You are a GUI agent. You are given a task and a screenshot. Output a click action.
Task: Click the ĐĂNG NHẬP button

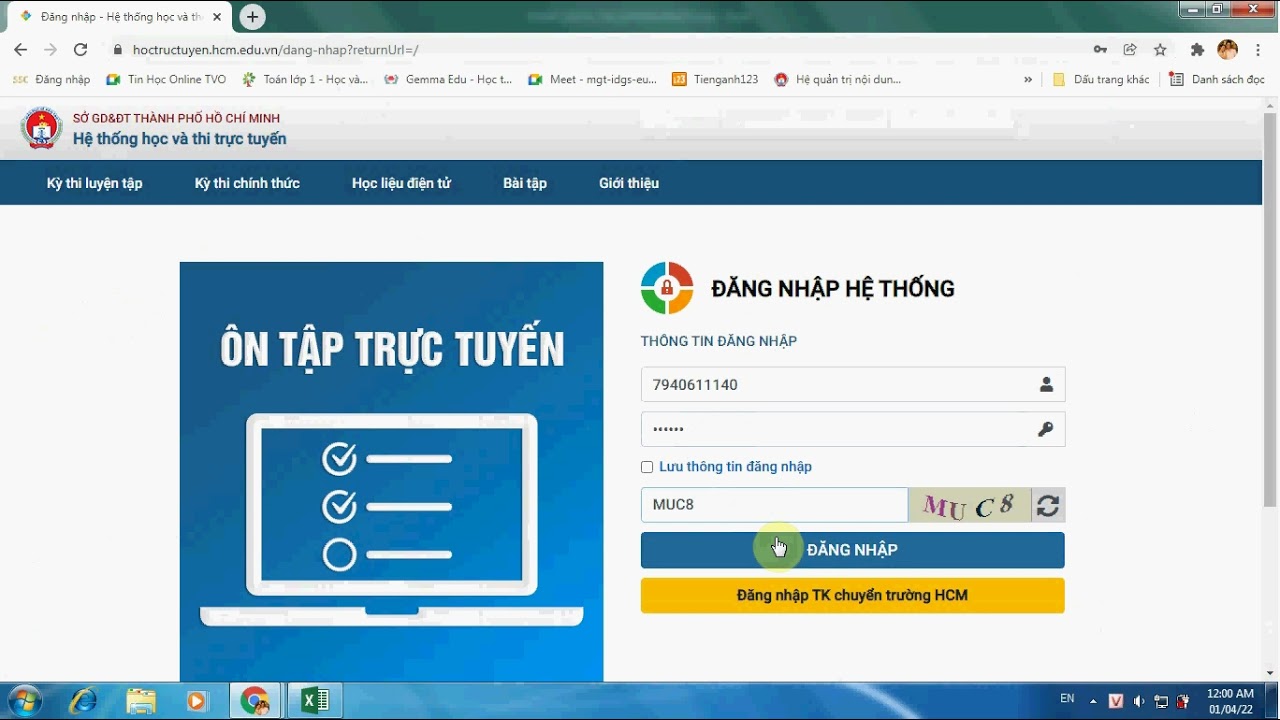(x=852, y=550)
